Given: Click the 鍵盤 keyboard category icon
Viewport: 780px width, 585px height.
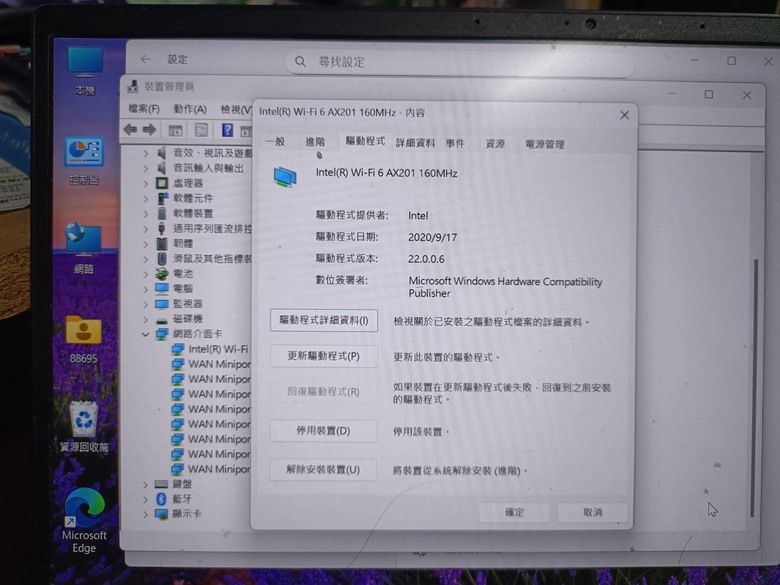Looking at the screenshot, I should [161, 484].
